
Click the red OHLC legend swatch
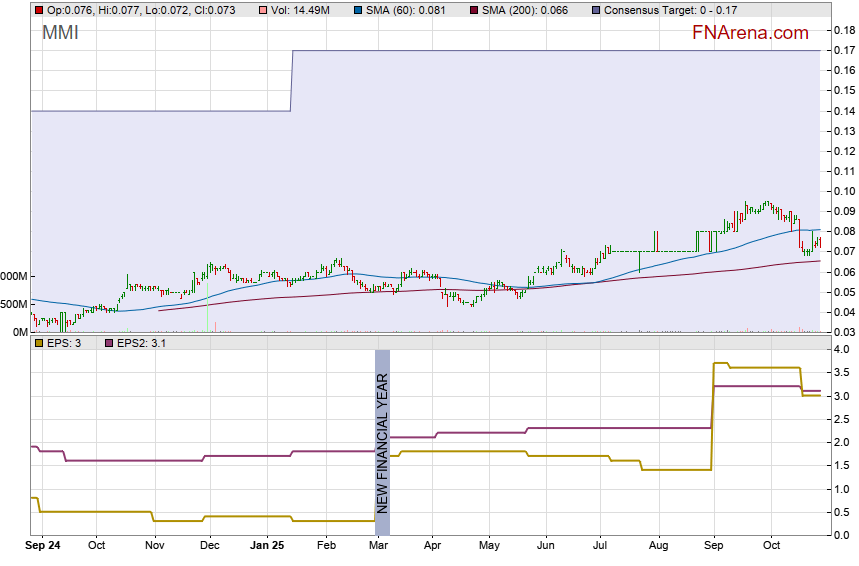point(39,10)
